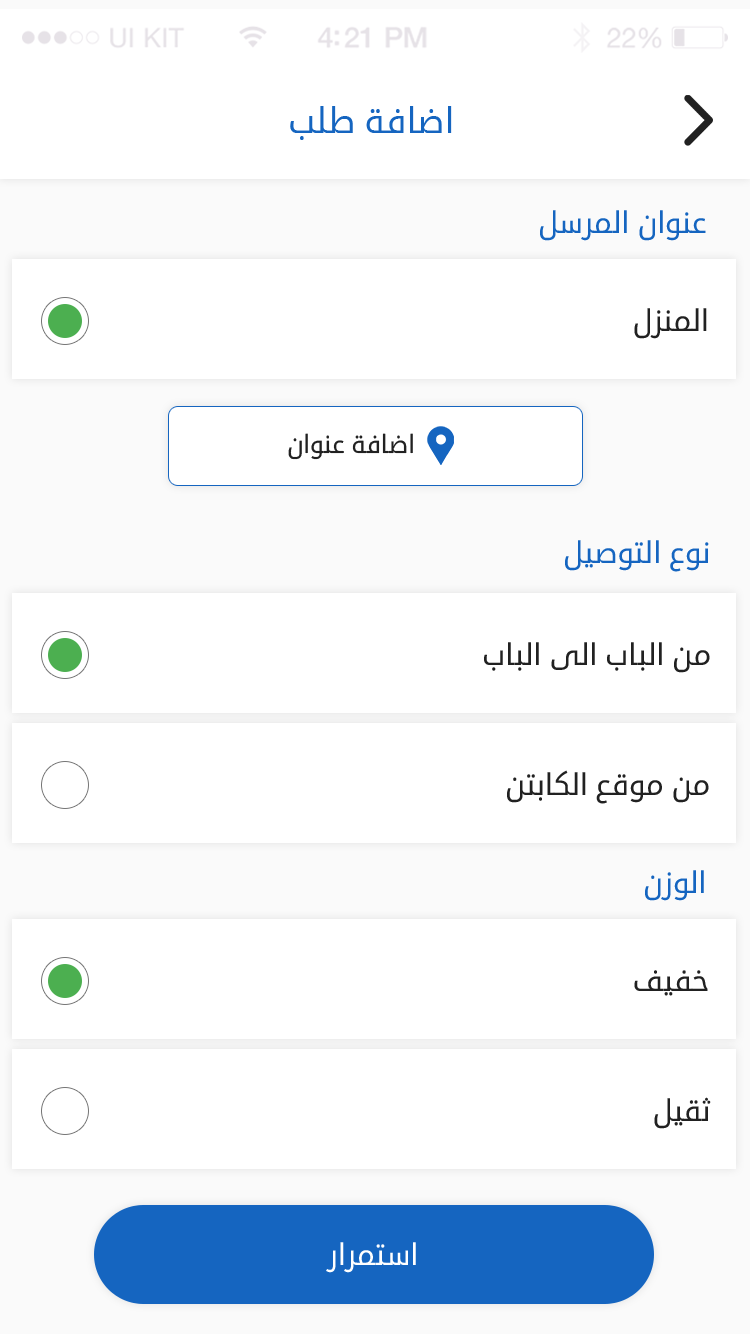Tap the المنزل address label text
This screenshot has width=750, height=1334.
(670, 321)
